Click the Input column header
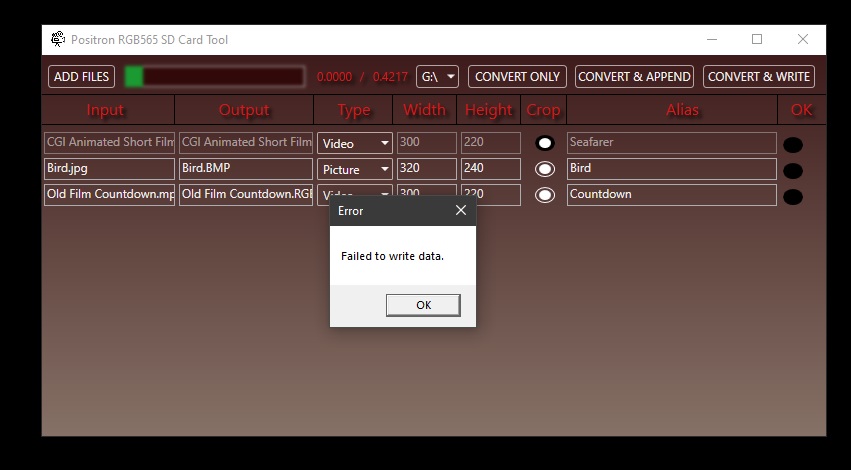 [x=106, y=110]
